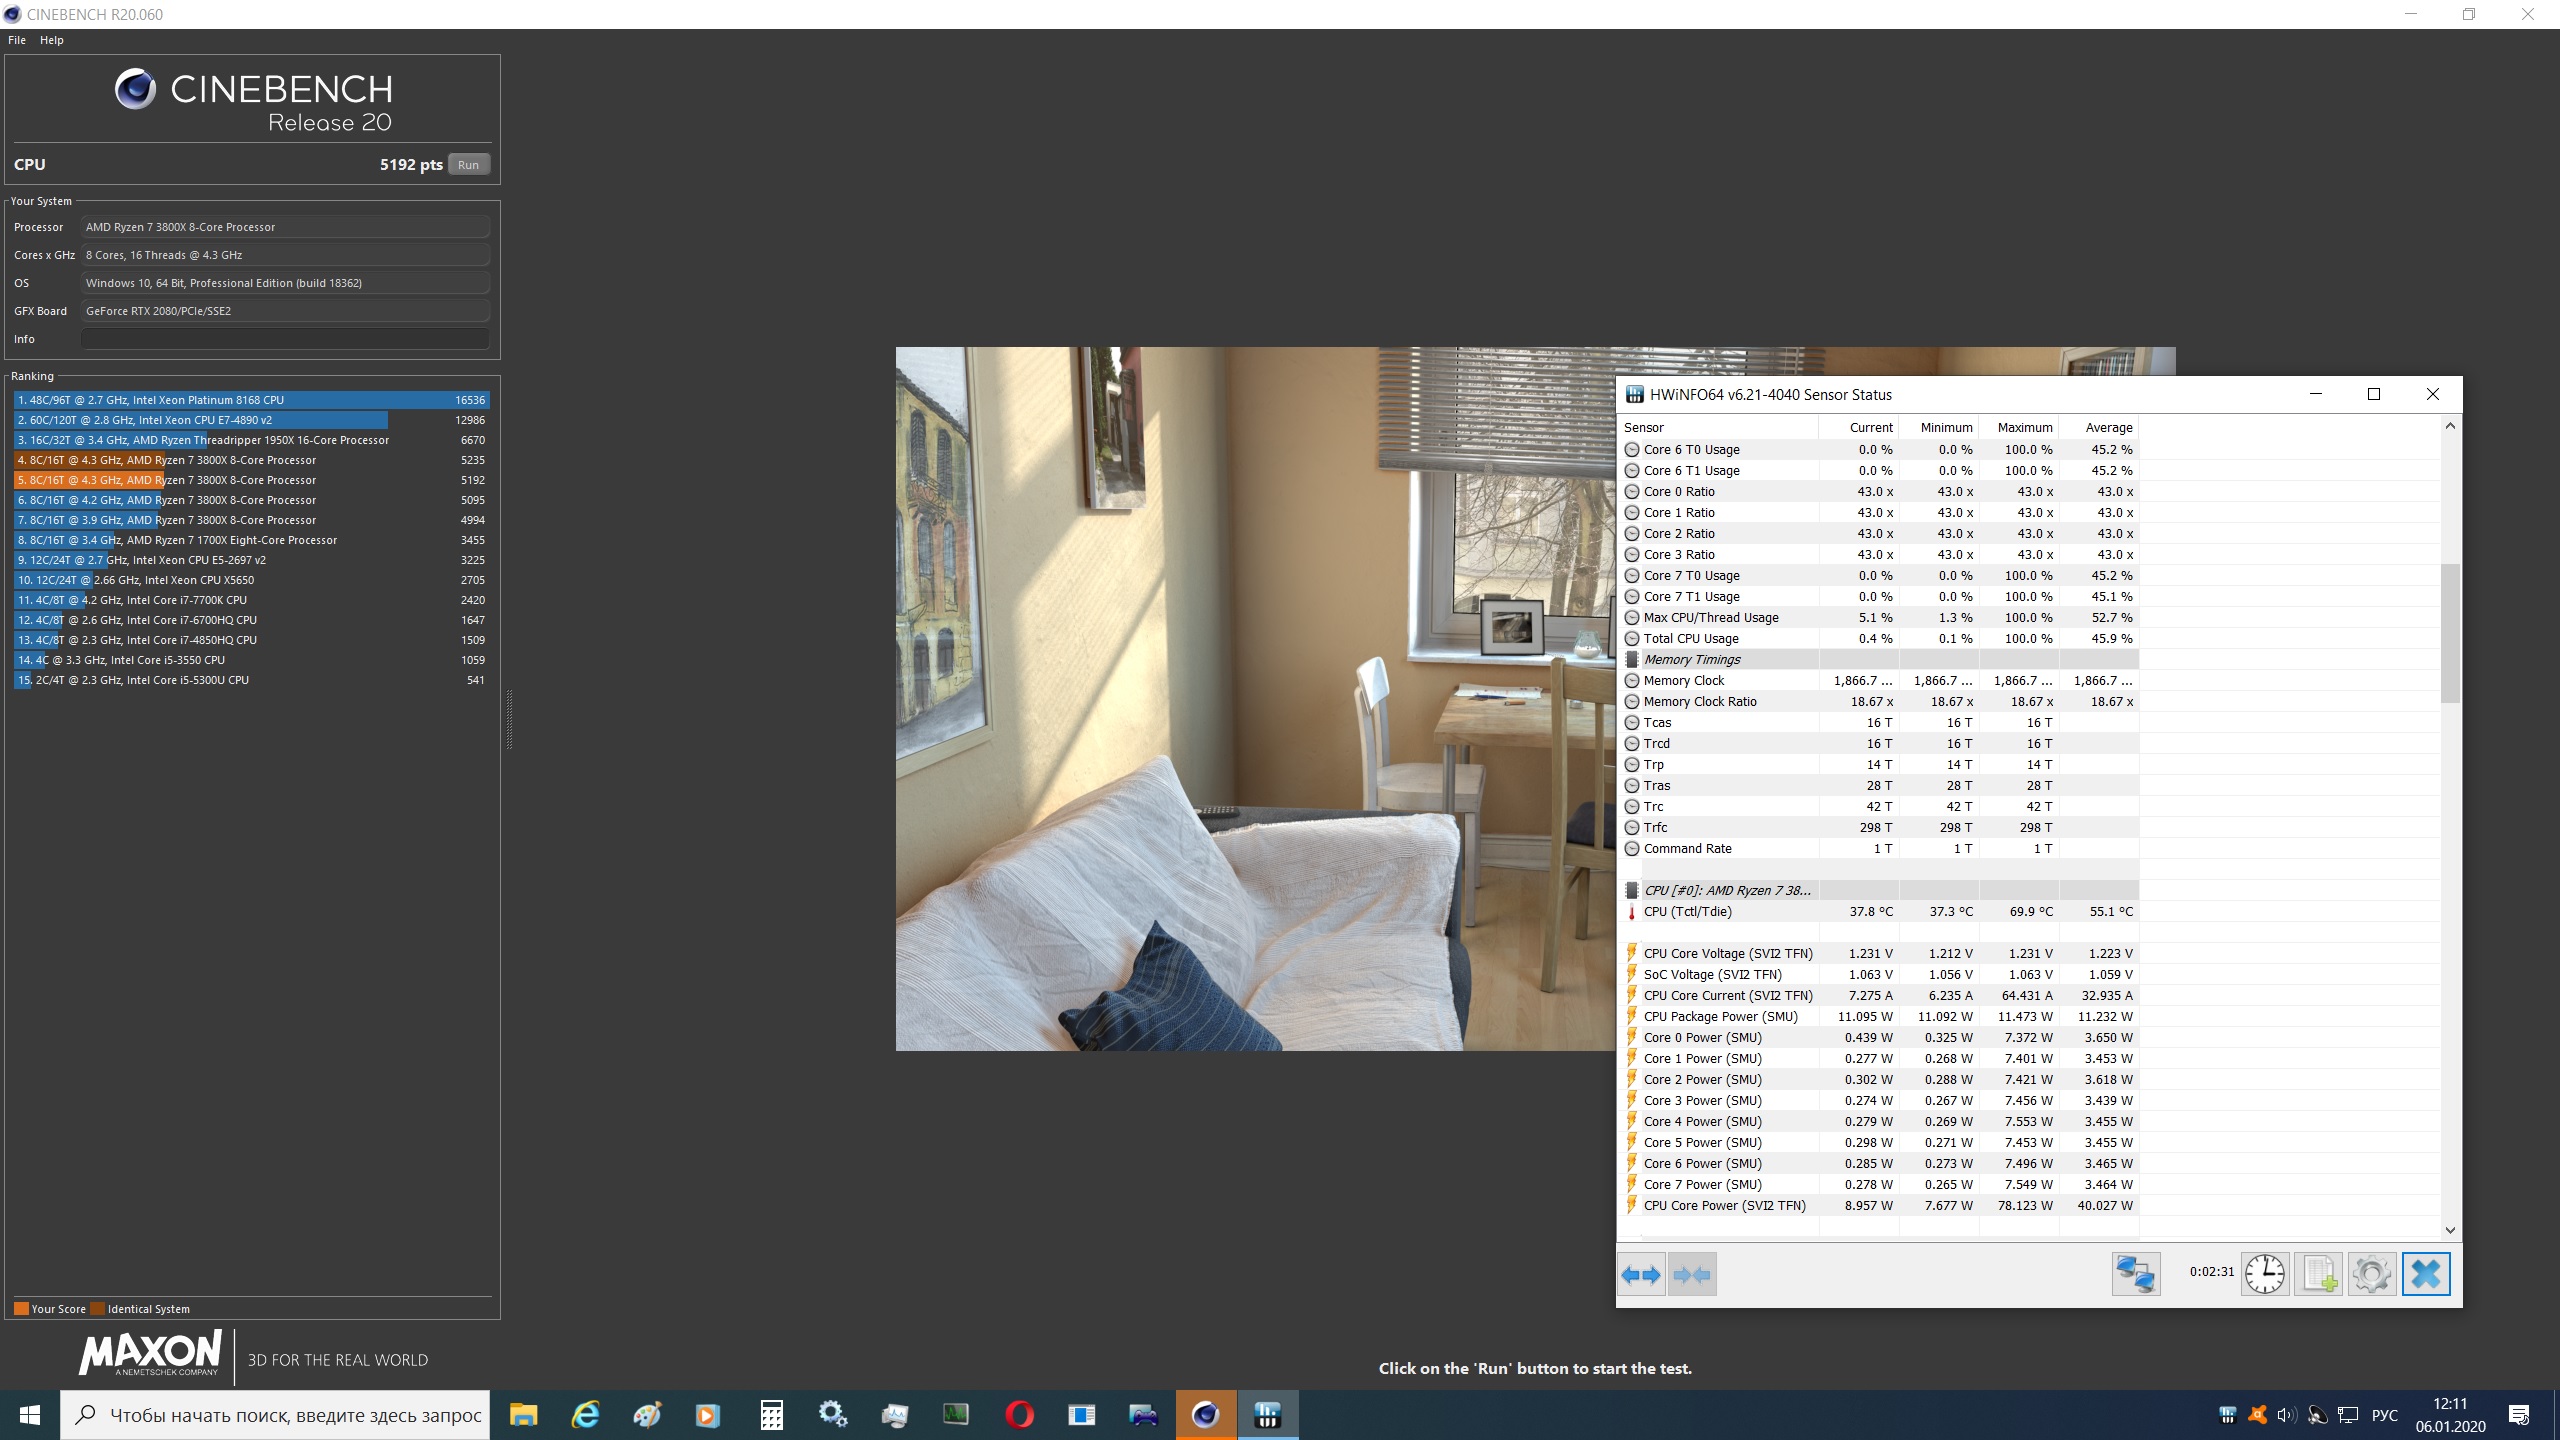The height and width of the screenshot is (1440, 2560).
Task: Select the CPU (Tctl/Tdie) temperature row
Action: 1687,912
